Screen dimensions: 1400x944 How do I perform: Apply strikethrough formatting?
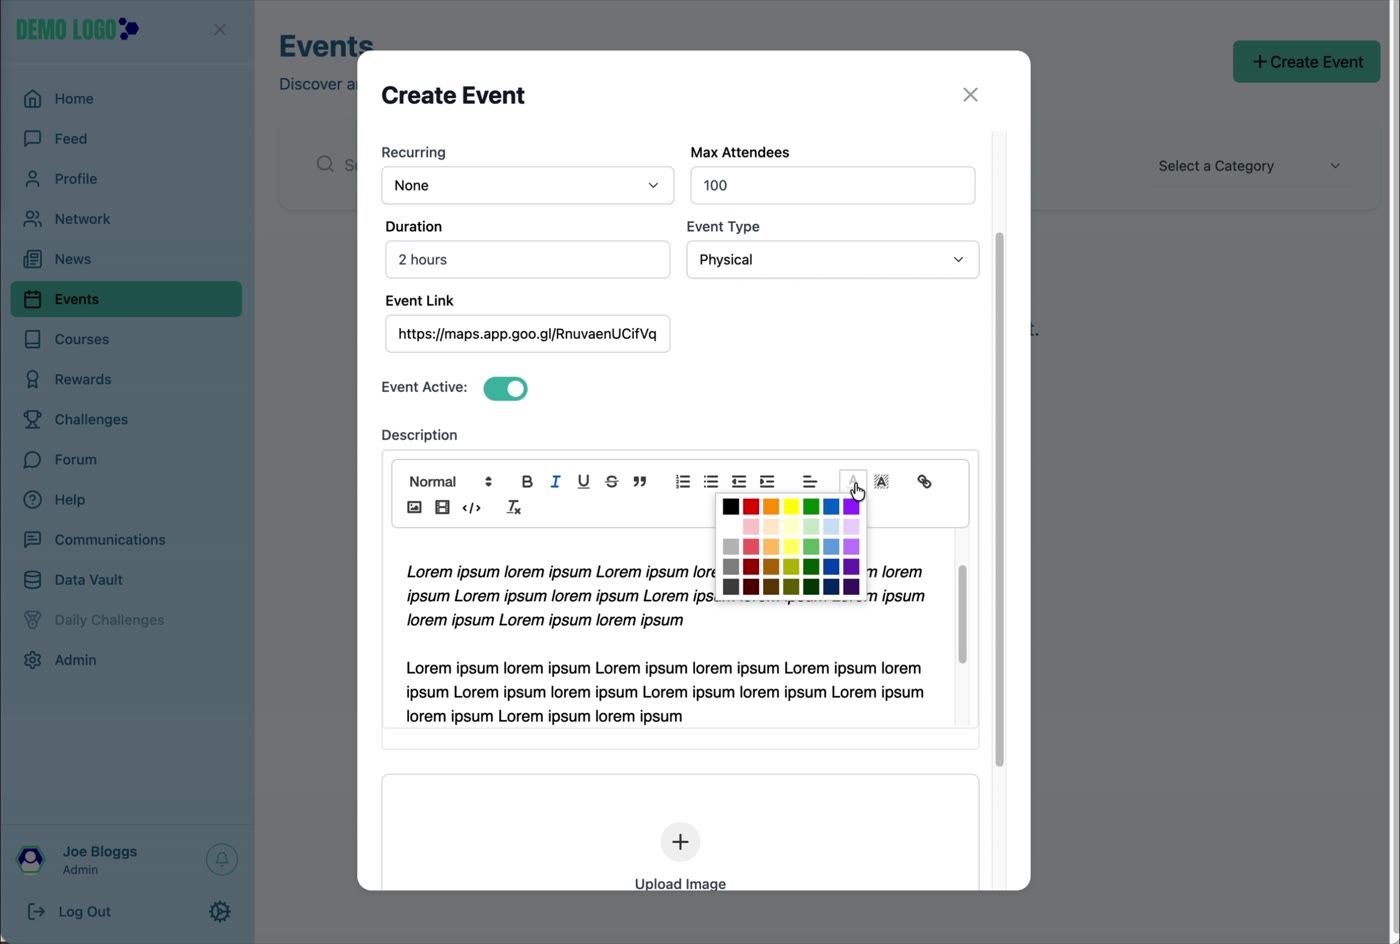611,482
